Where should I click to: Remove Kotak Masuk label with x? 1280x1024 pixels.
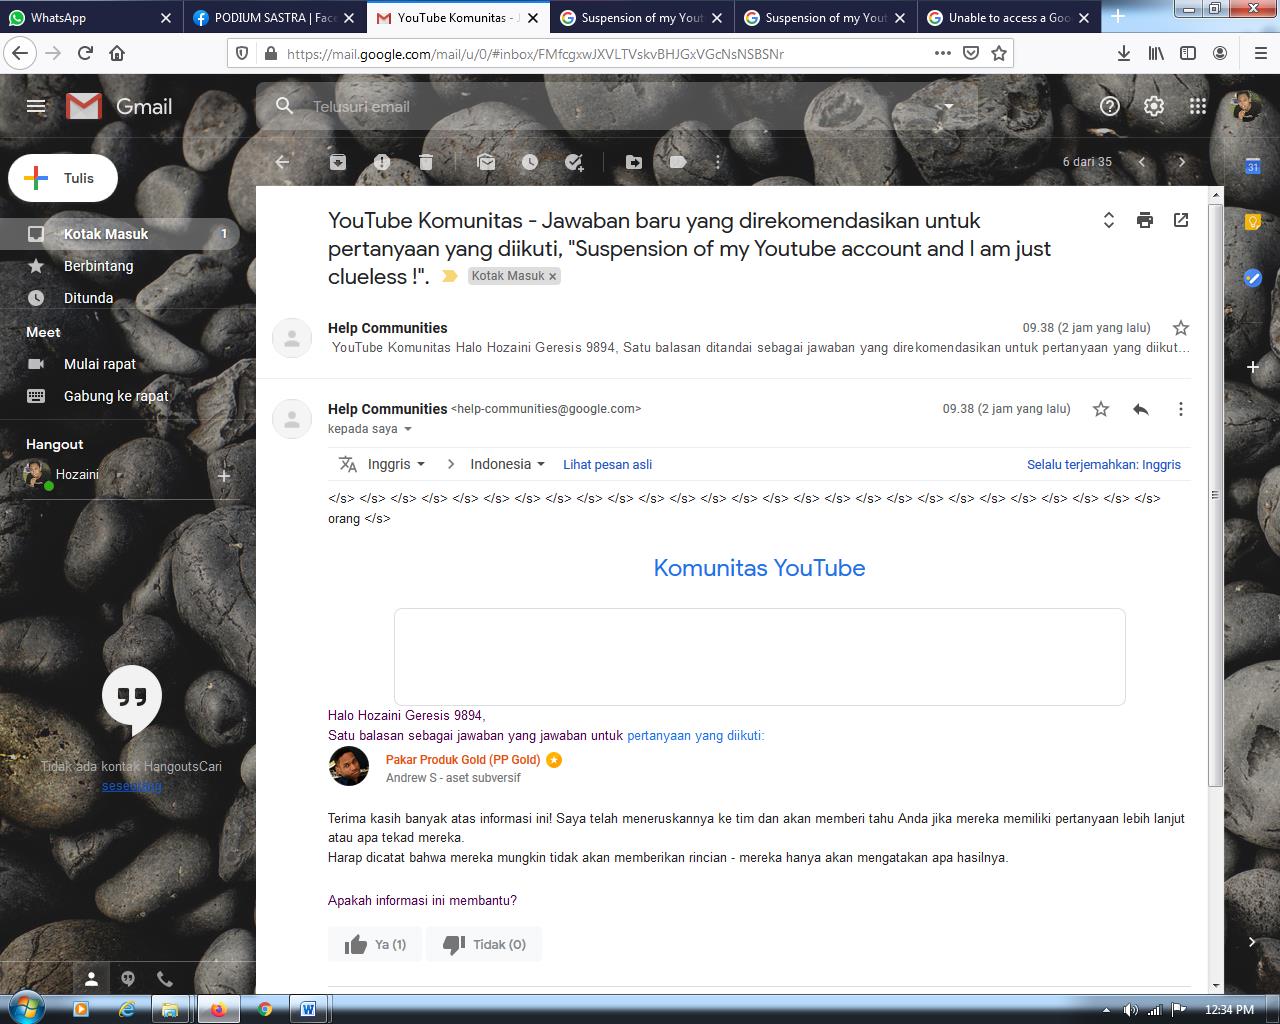552,277
